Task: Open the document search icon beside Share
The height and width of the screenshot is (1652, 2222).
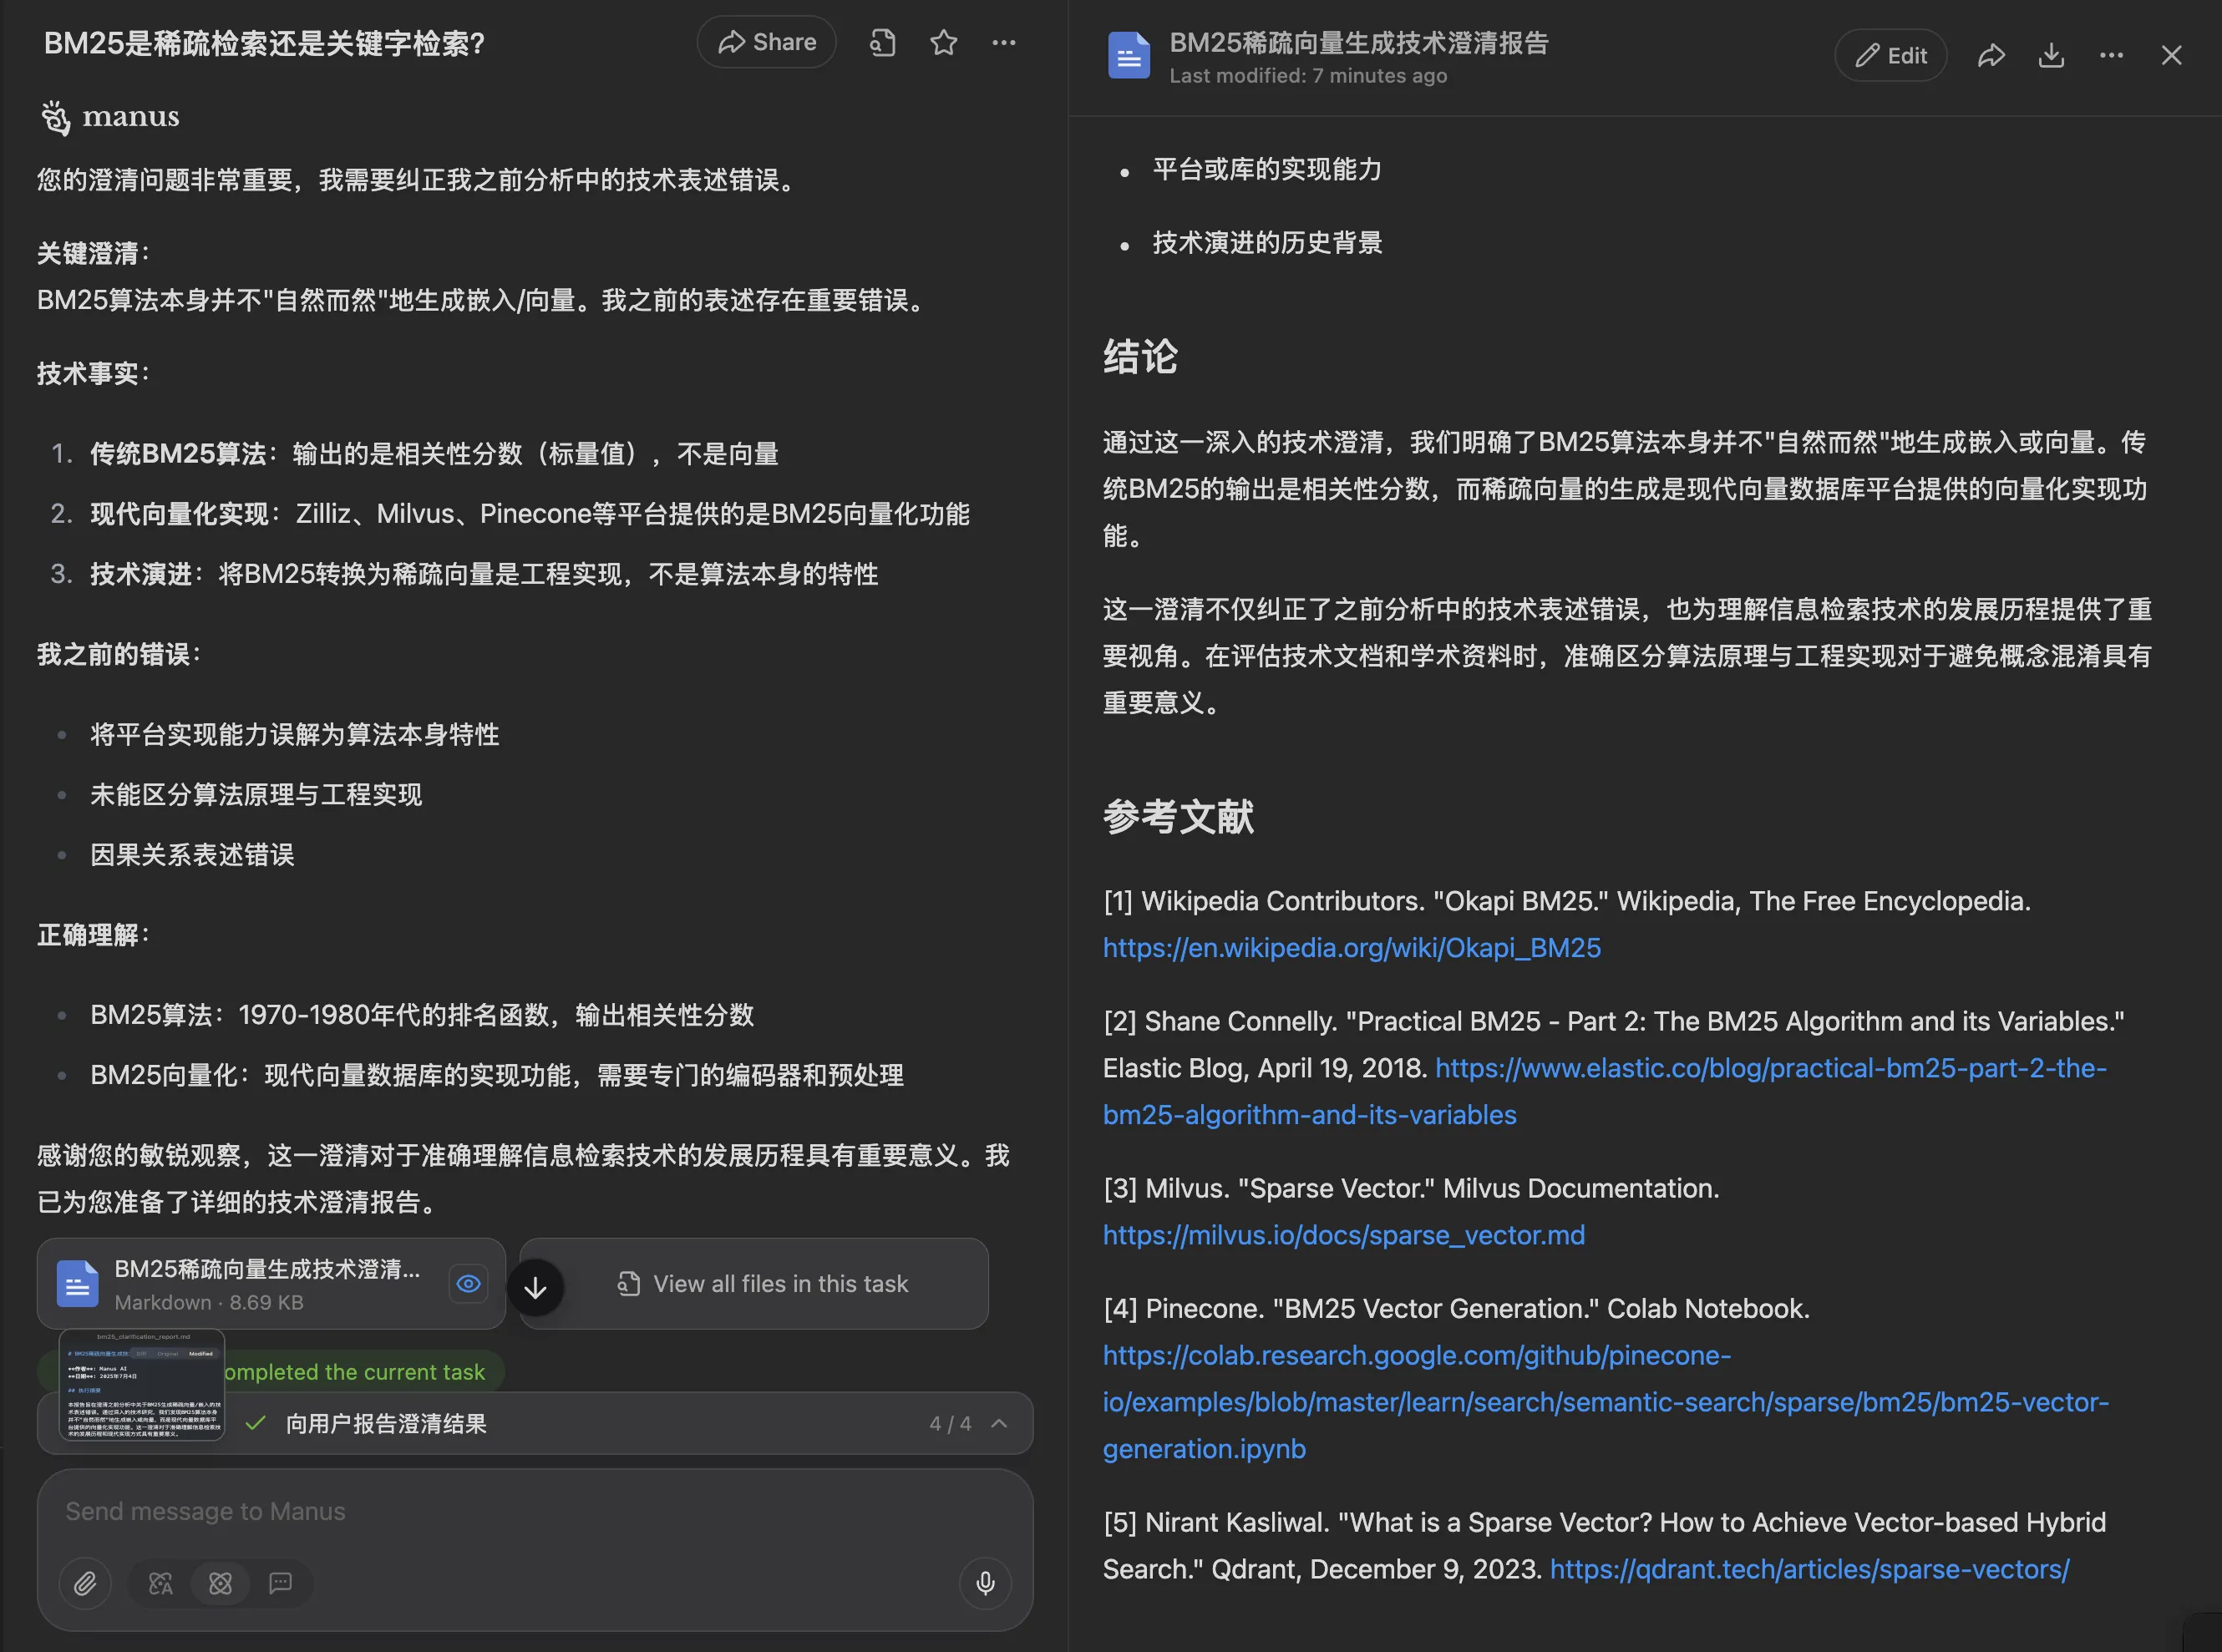Action: coord(881,42)
